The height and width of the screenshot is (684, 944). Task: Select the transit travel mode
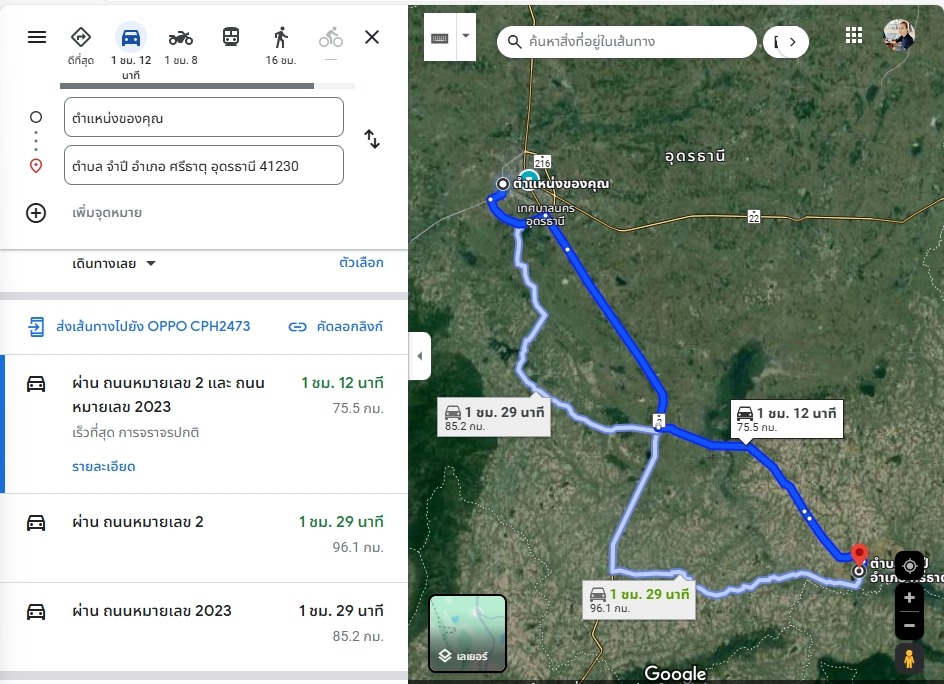click(x=231, y=38)
